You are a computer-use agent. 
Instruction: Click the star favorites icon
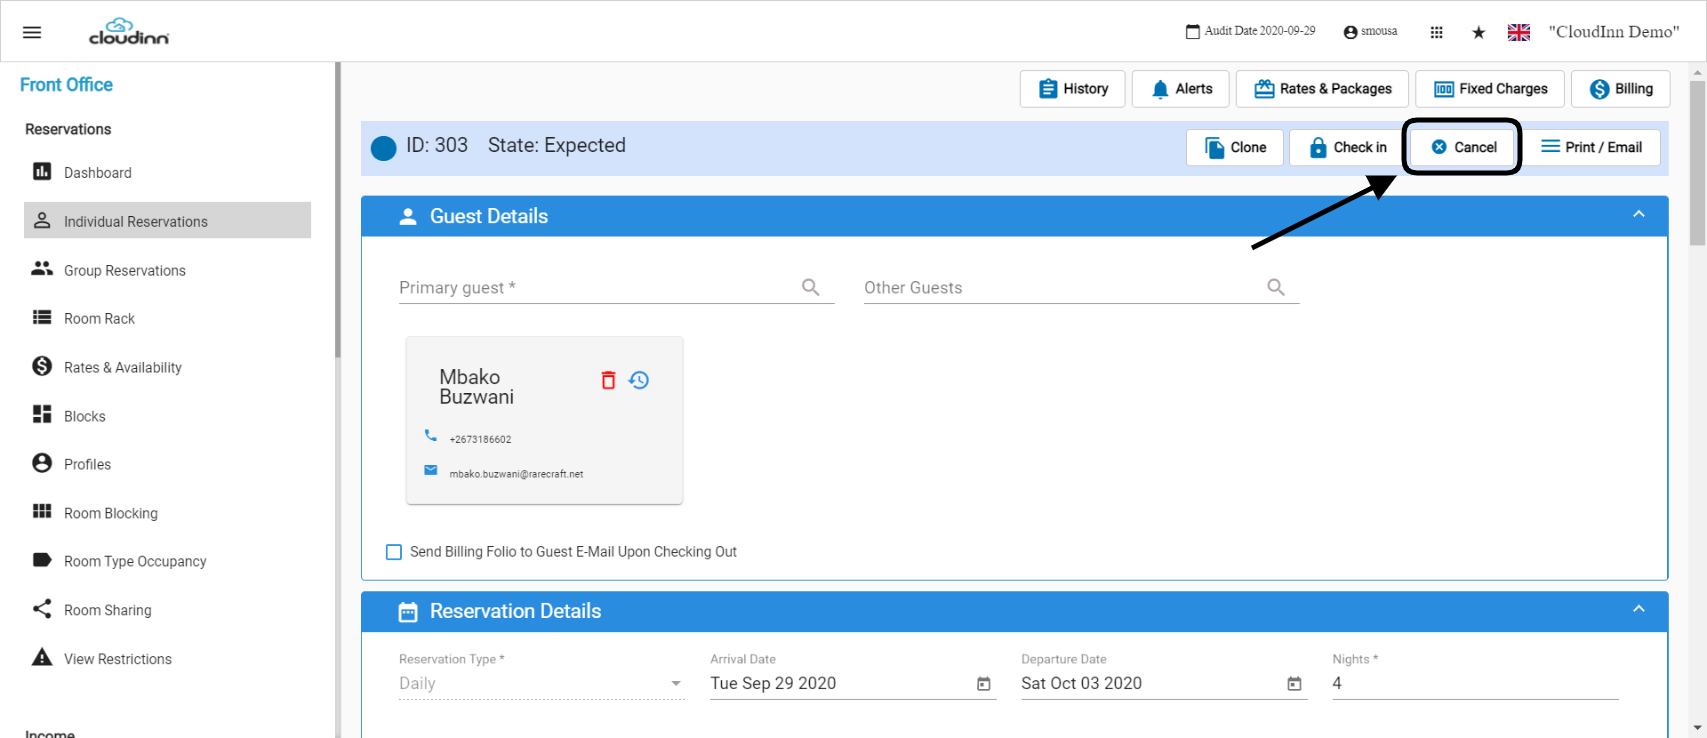tap(1478, 32)
